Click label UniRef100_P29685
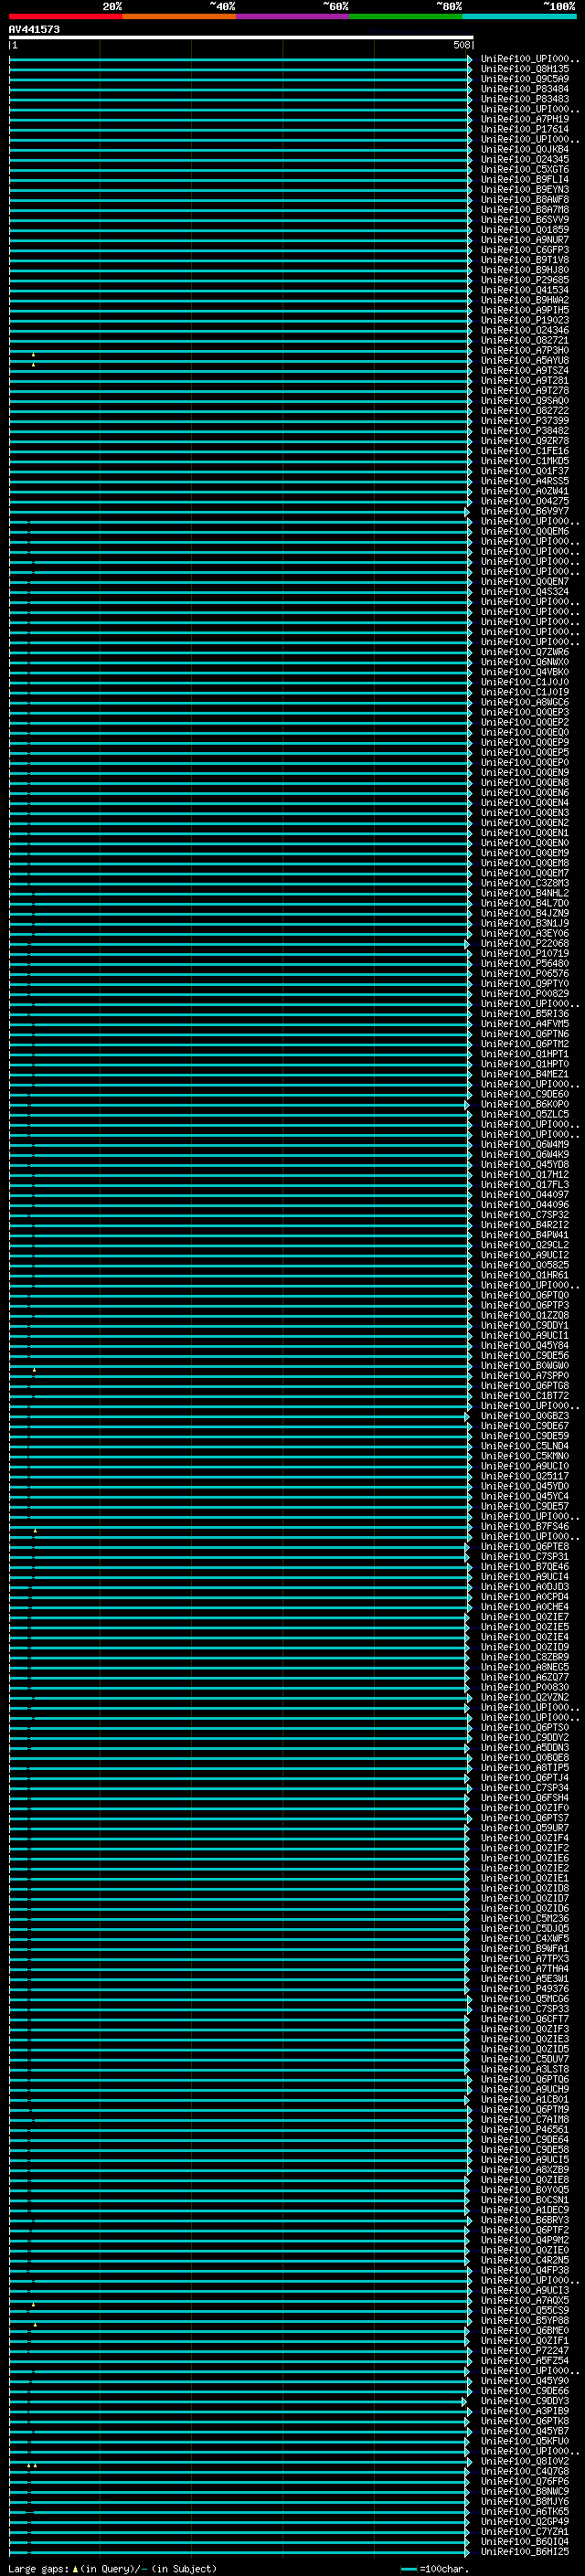Image resolution: width=585 pixels, height=2576 pixels. coord(525,280)
